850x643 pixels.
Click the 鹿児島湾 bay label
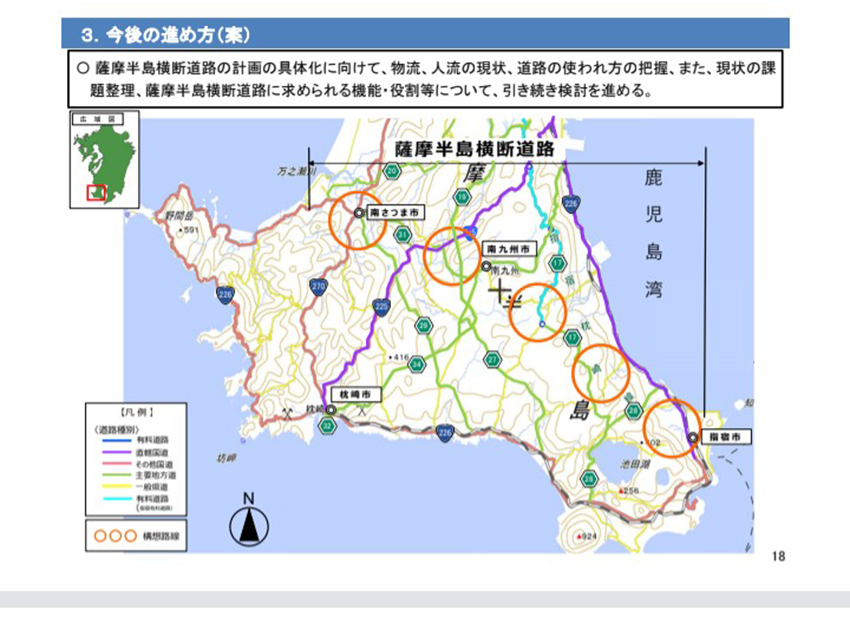point(654,234)
